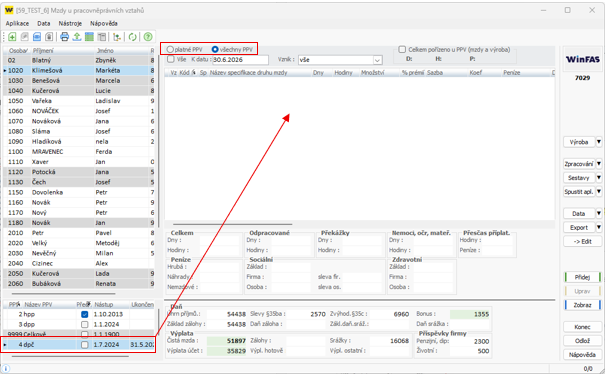Click the info icon in status bar
The height and width of the screenshot is (375, 609).
[6, 368]
